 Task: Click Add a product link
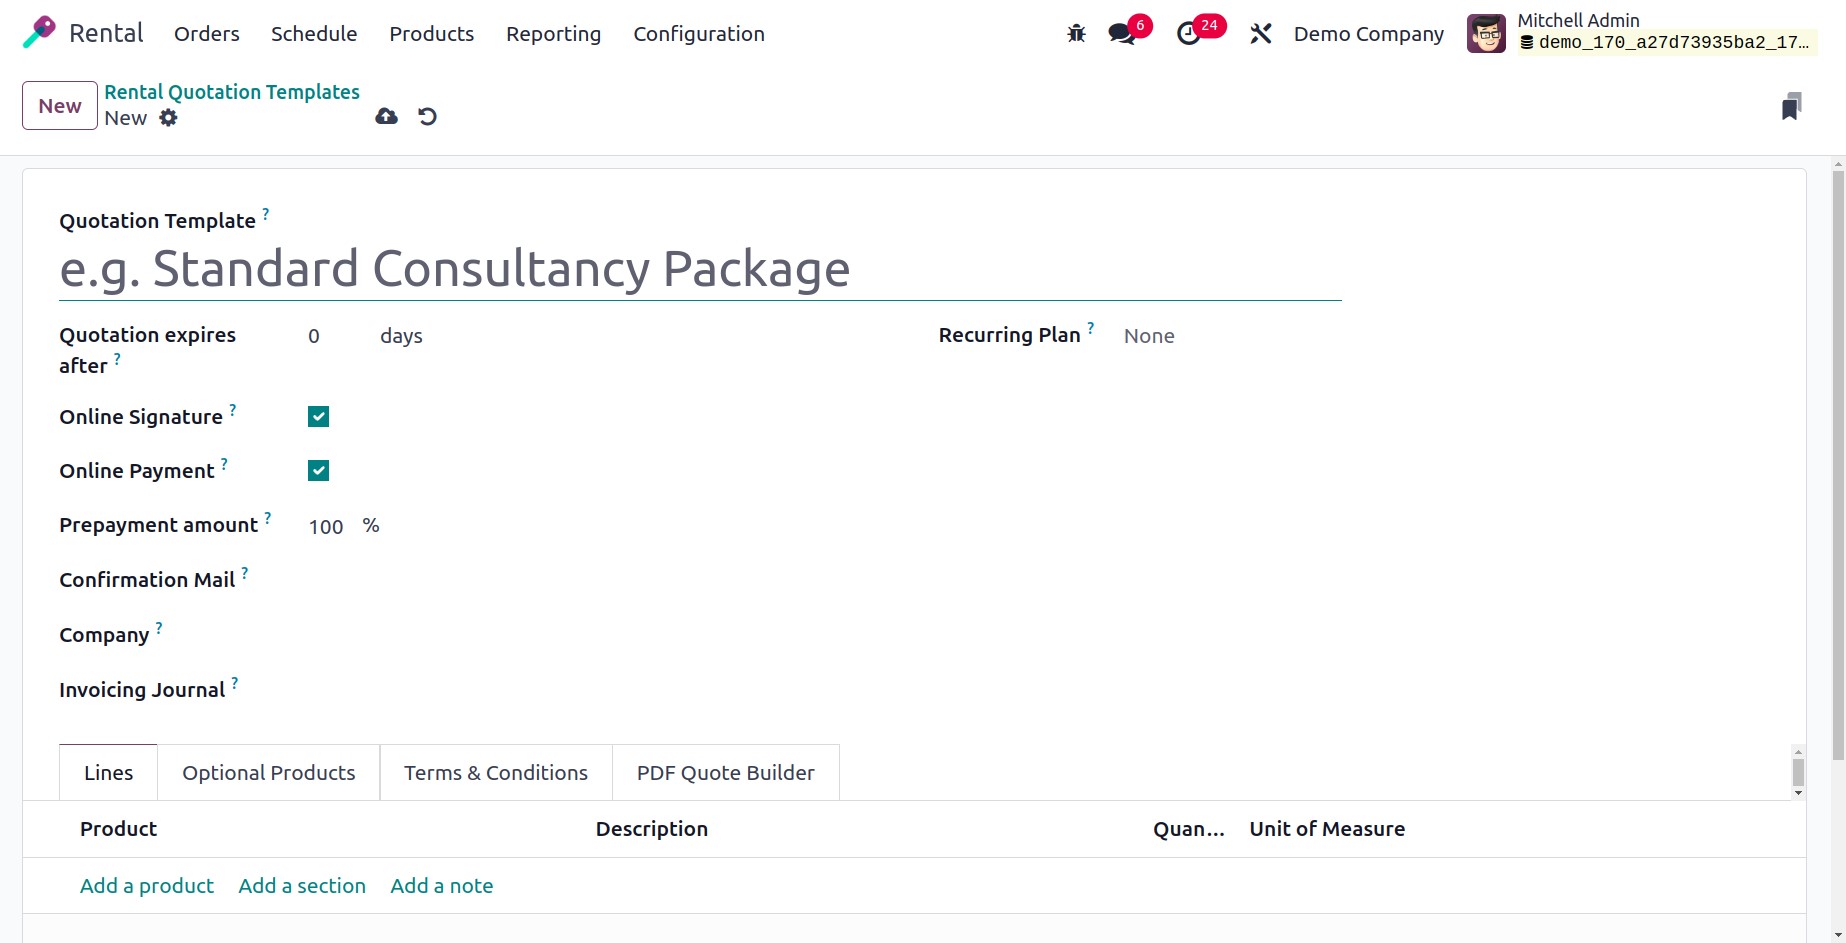(x=147, y=886)
